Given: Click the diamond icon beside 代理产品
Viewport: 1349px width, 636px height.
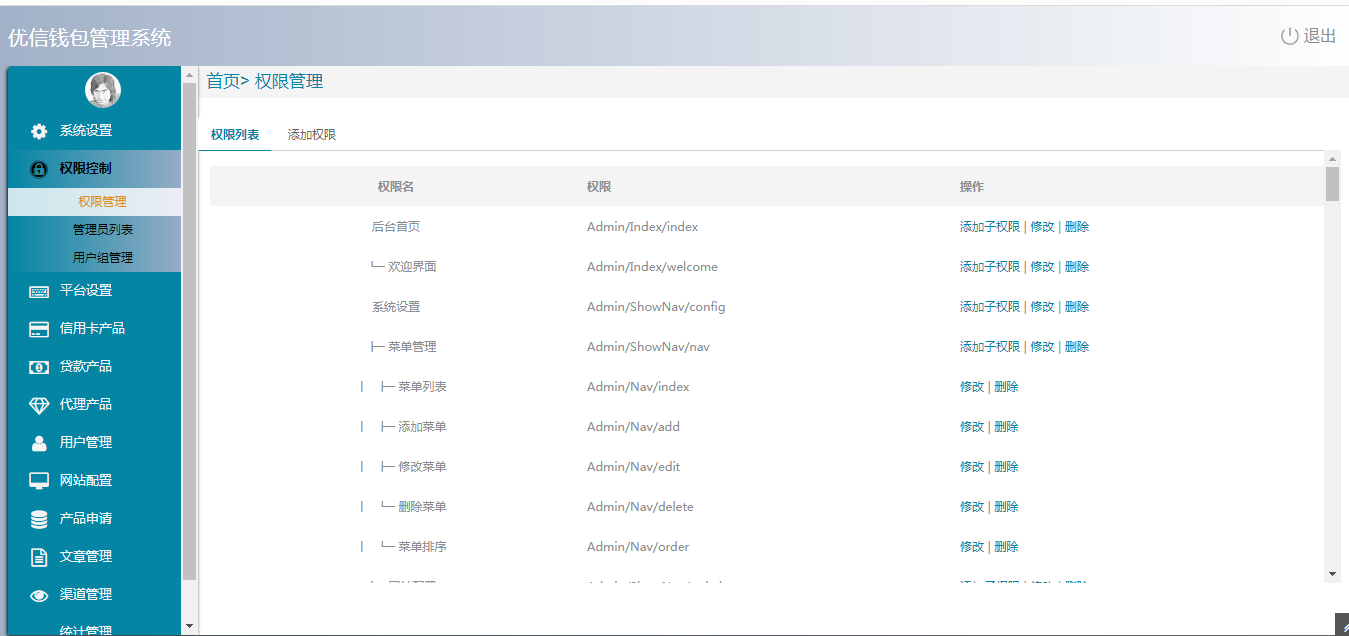Looking at the screenshot, I should click(x=39, y=405).
